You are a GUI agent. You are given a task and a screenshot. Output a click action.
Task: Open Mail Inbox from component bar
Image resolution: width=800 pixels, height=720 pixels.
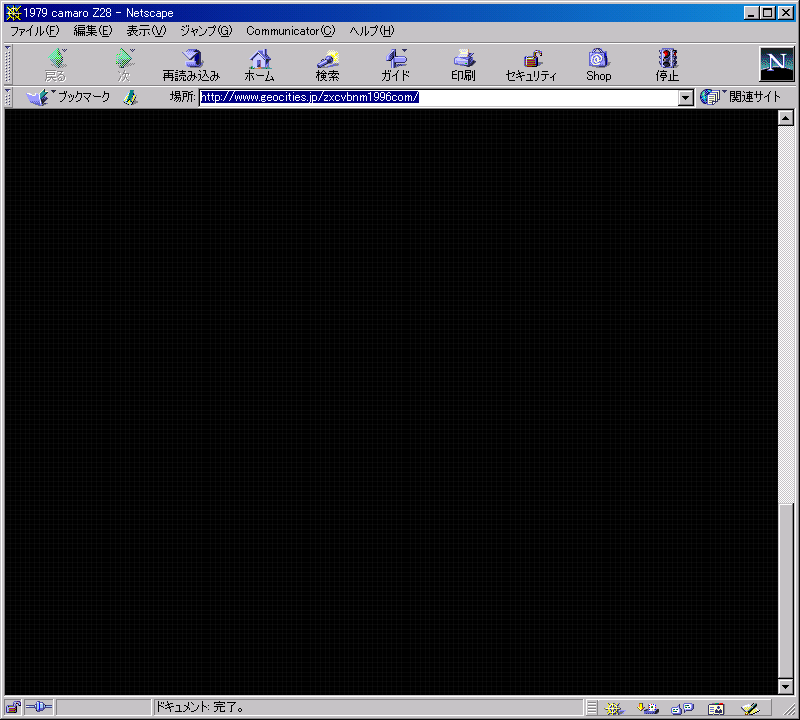click(x=648, y=708)
